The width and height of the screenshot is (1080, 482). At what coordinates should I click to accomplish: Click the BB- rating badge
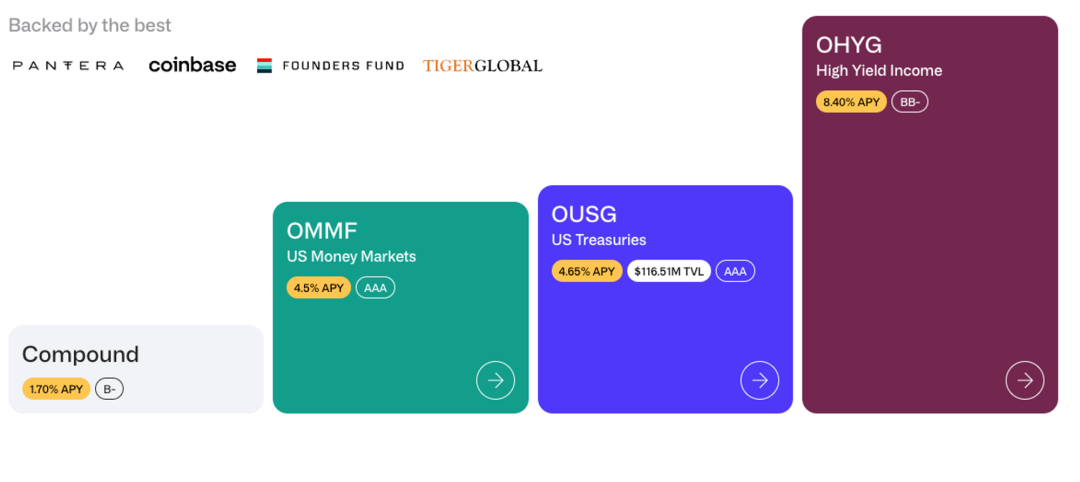[x=909, y=102]
